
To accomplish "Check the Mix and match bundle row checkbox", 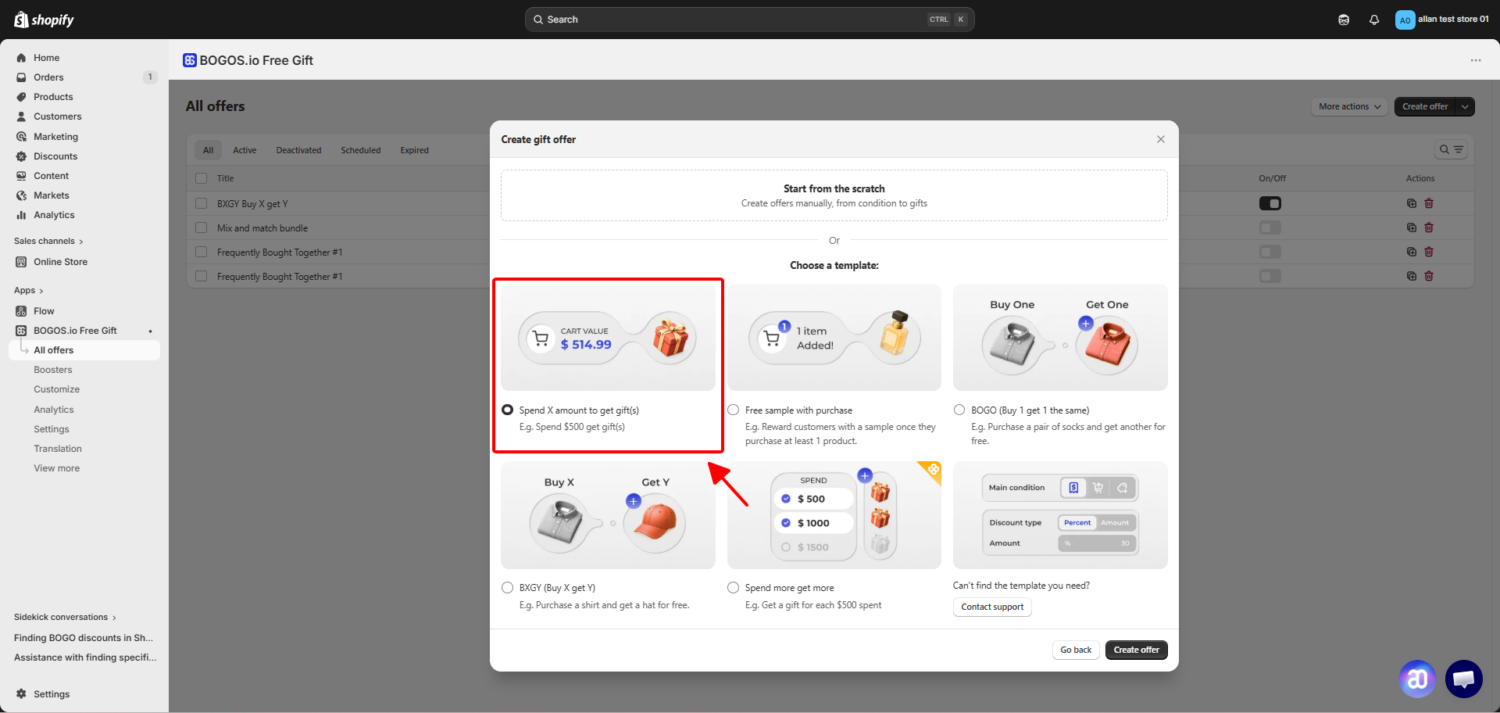I will pos(201,228).
